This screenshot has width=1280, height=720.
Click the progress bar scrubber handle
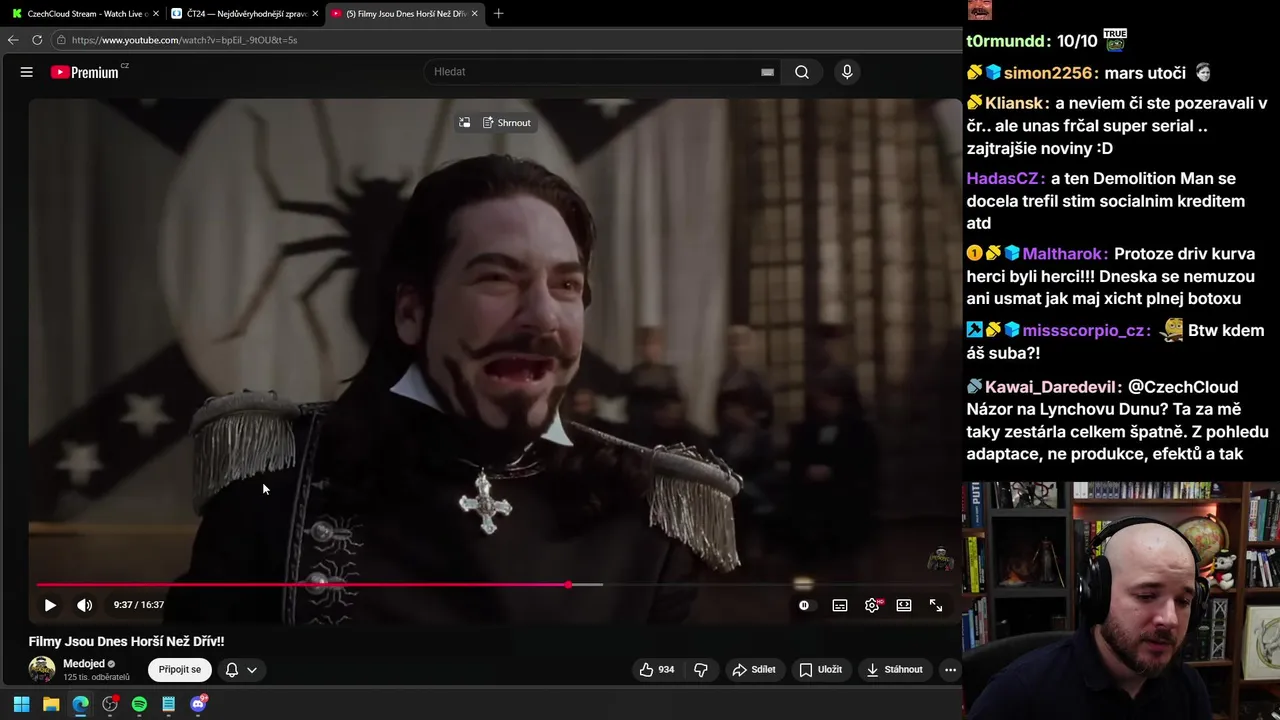coord(568,585)
